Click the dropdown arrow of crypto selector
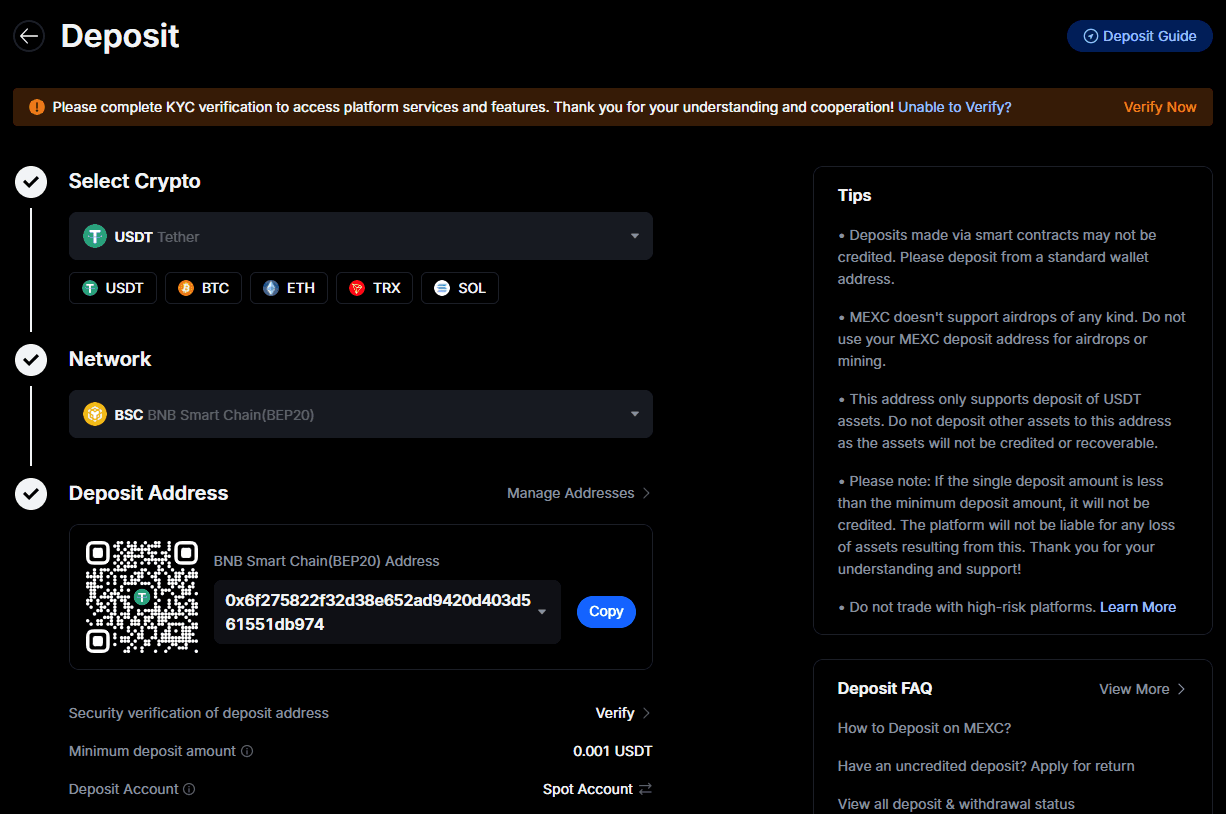 635,237
